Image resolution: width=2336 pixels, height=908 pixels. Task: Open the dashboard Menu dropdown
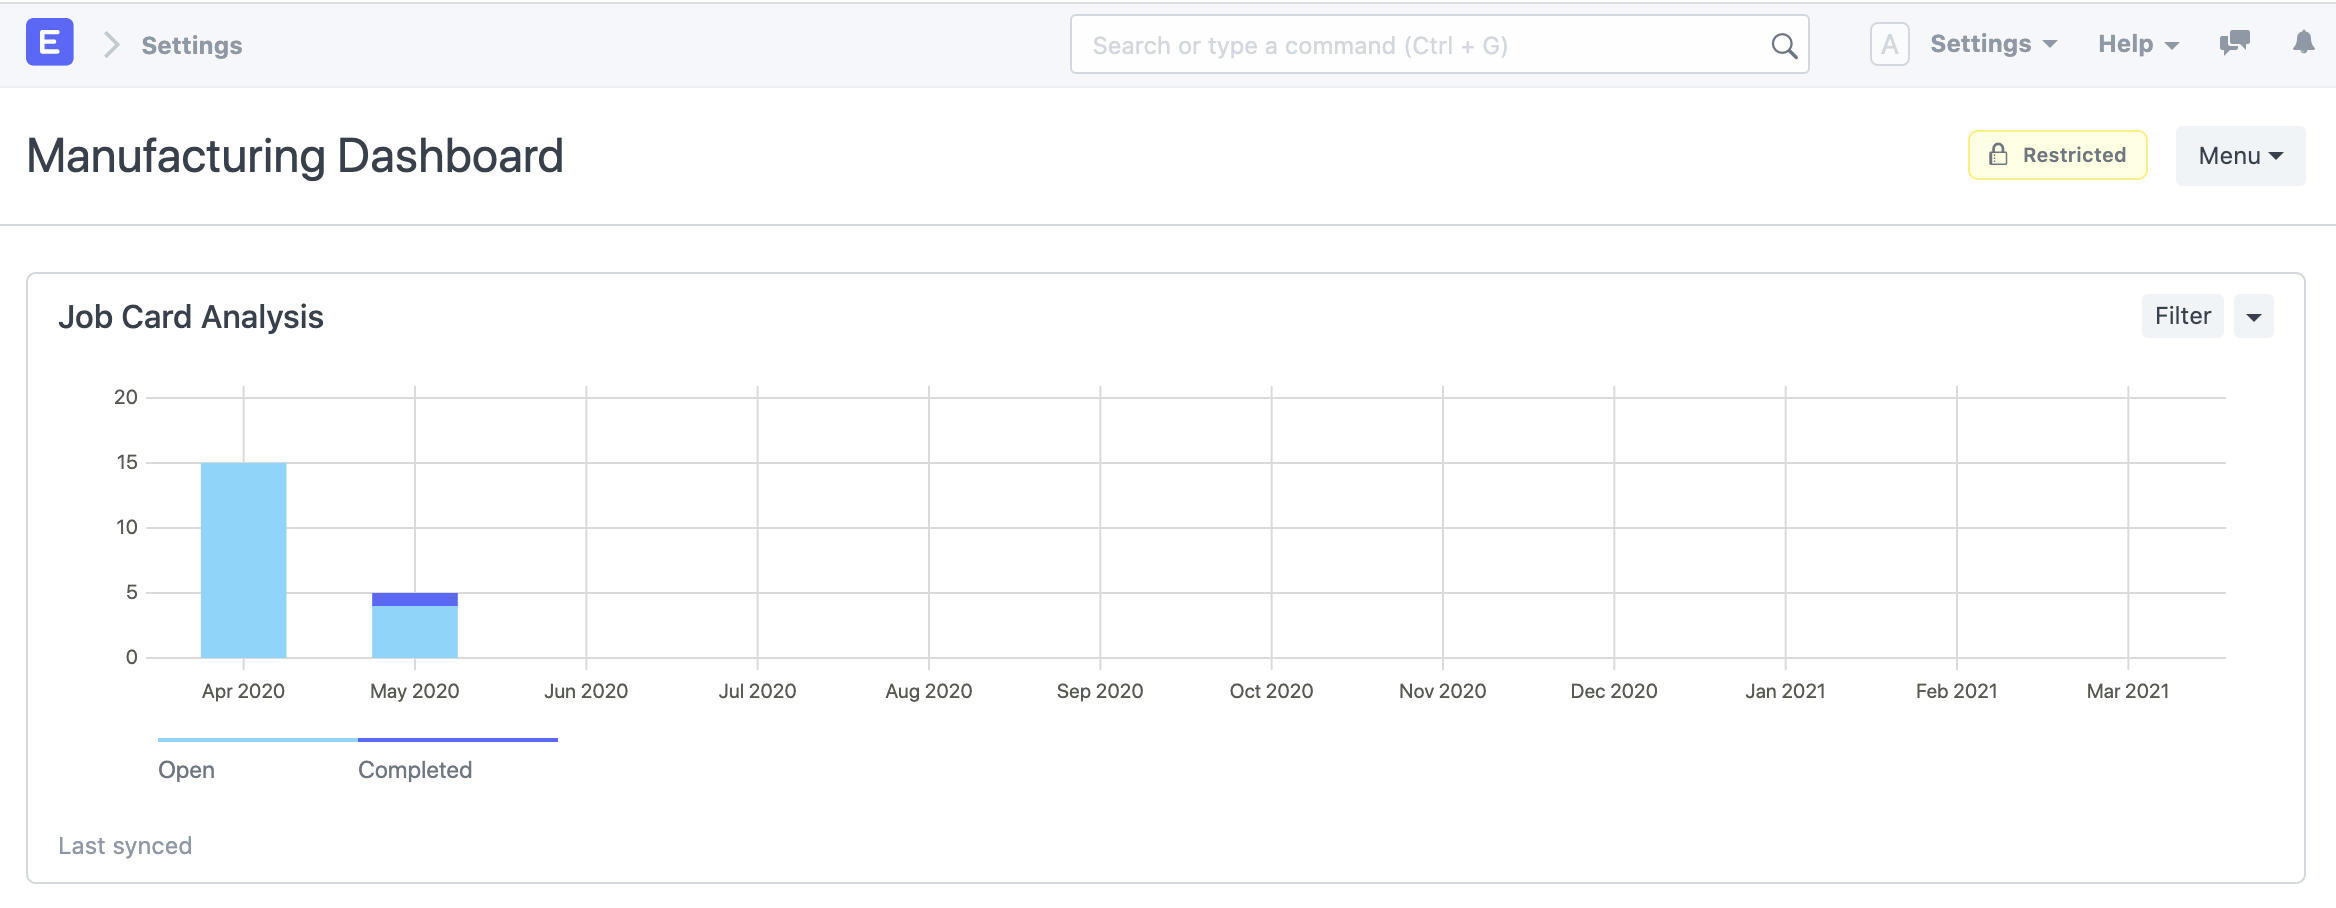2240,156
